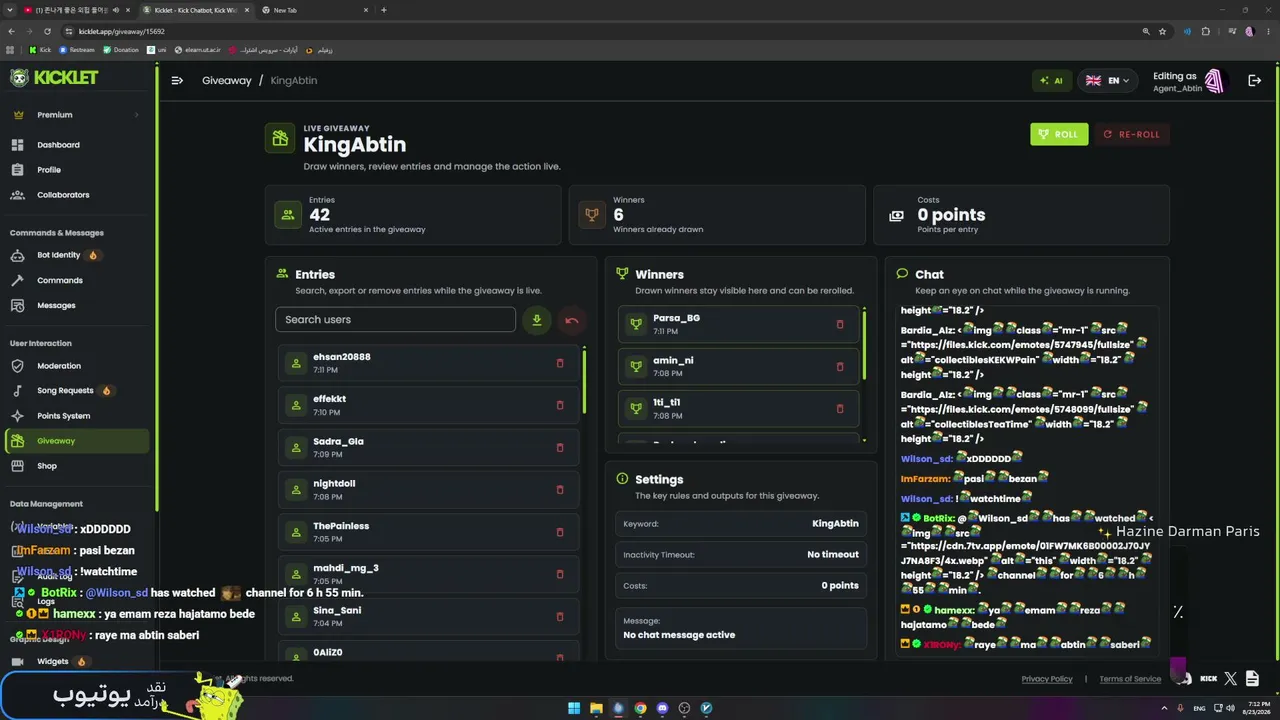Click the Giveaway gift icon in sidebar
Viewport: 1280px width, 720px height.
click(18, 441)
